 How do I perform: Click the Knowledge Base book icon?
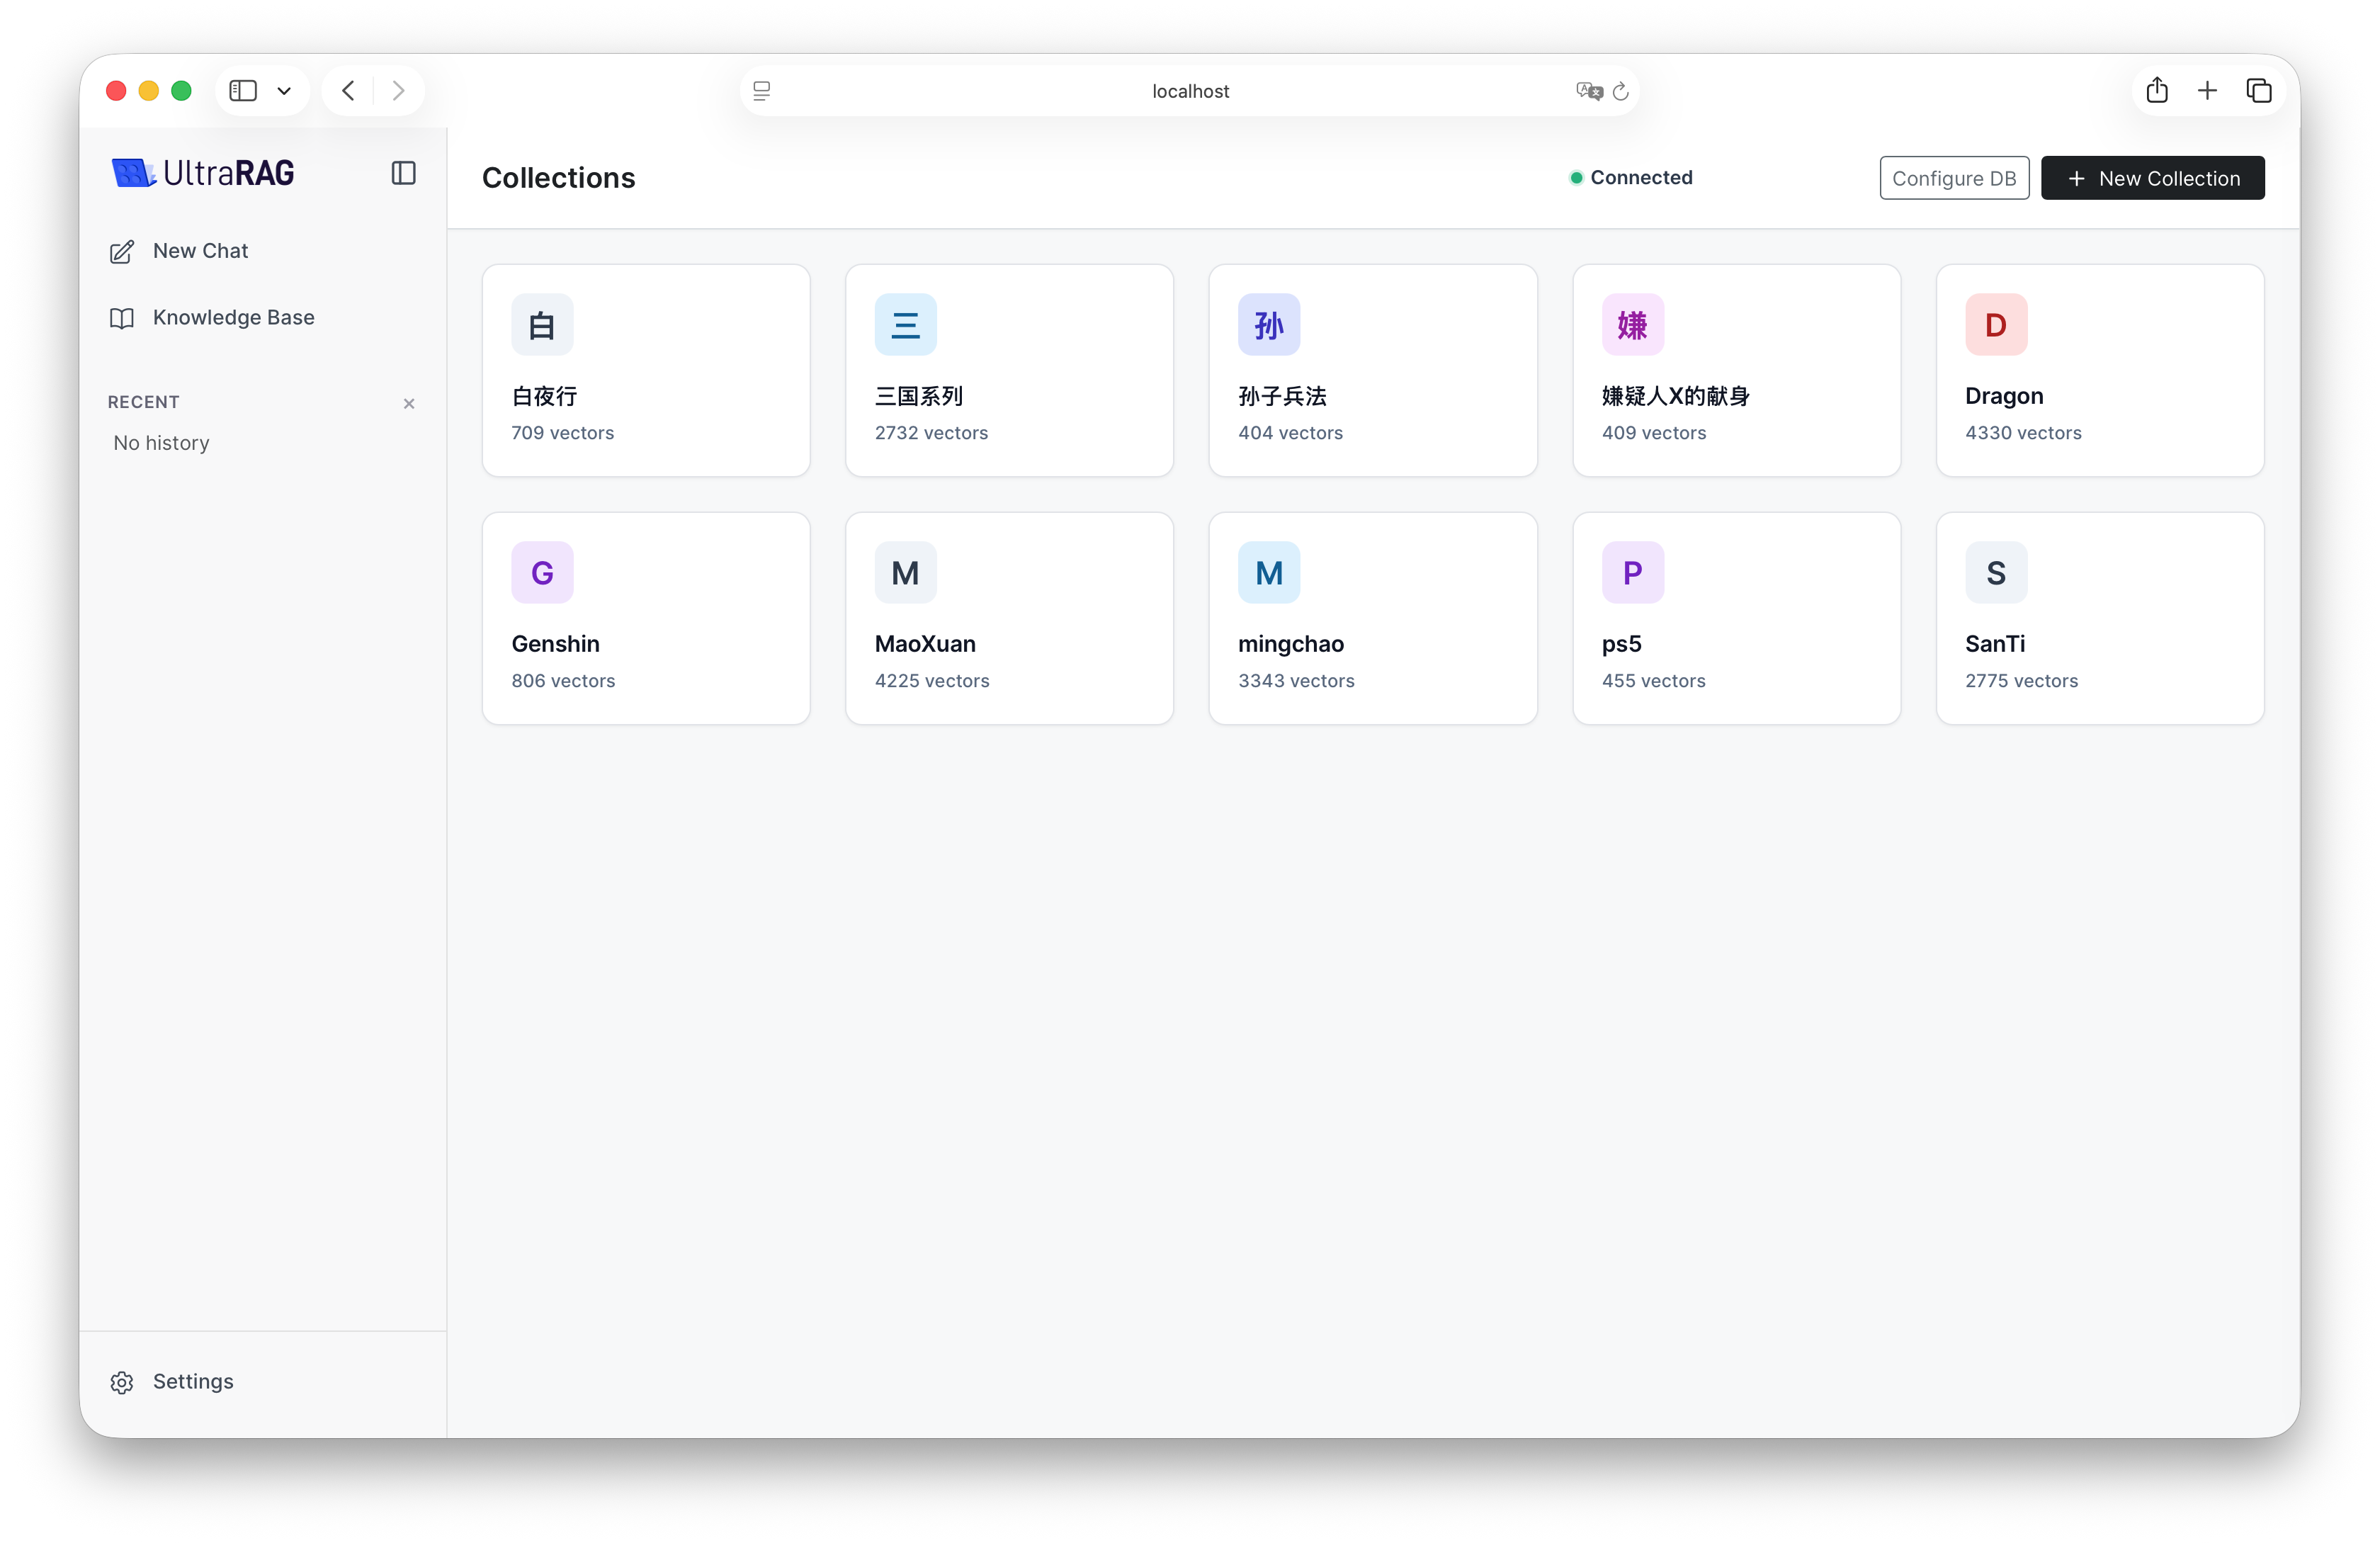click(x=122, y=318)
